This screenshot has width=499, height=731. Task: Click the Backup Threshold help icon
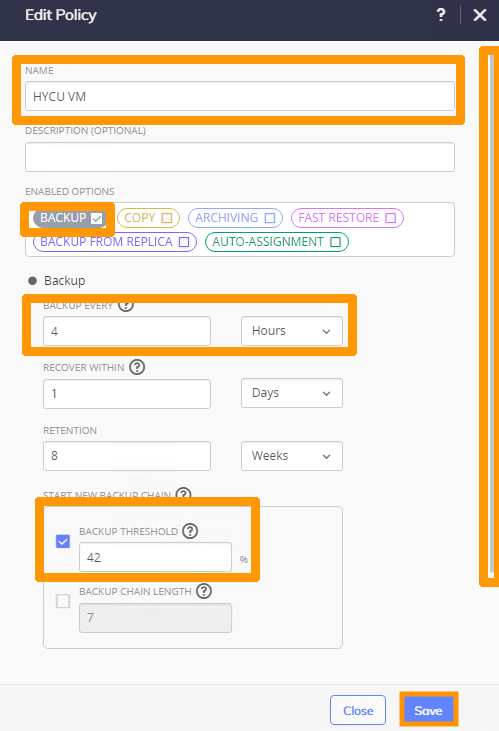[190, 531]
